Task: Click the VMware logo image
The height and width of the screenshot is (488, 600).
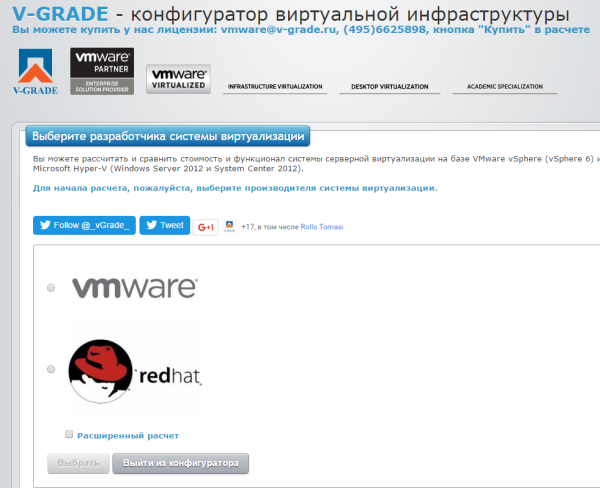Action: coord(135,288)
